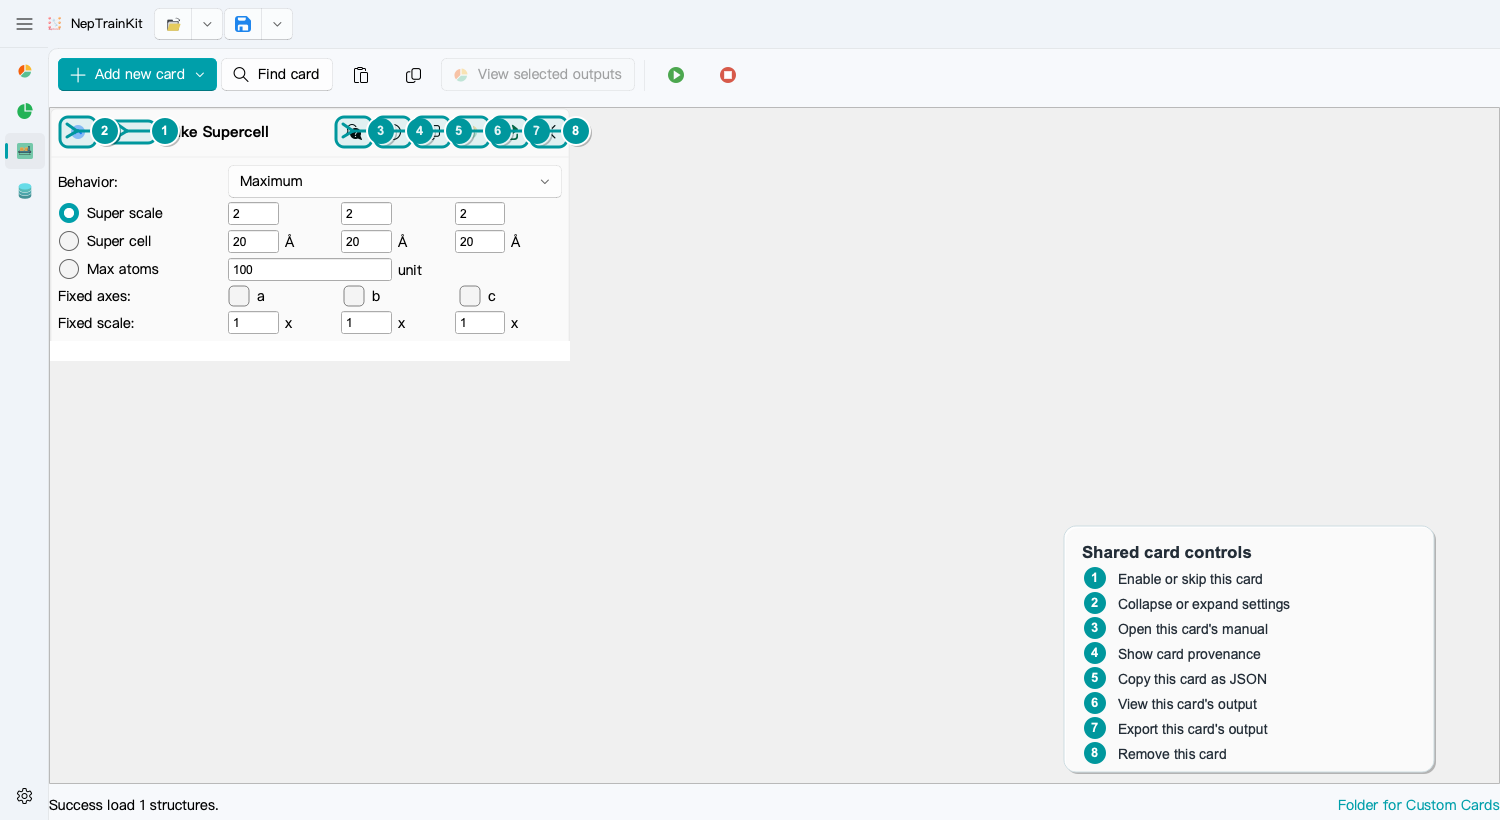The image size is (1500, 820).
Task: Open settings via the gear icon
Action: 25,796
